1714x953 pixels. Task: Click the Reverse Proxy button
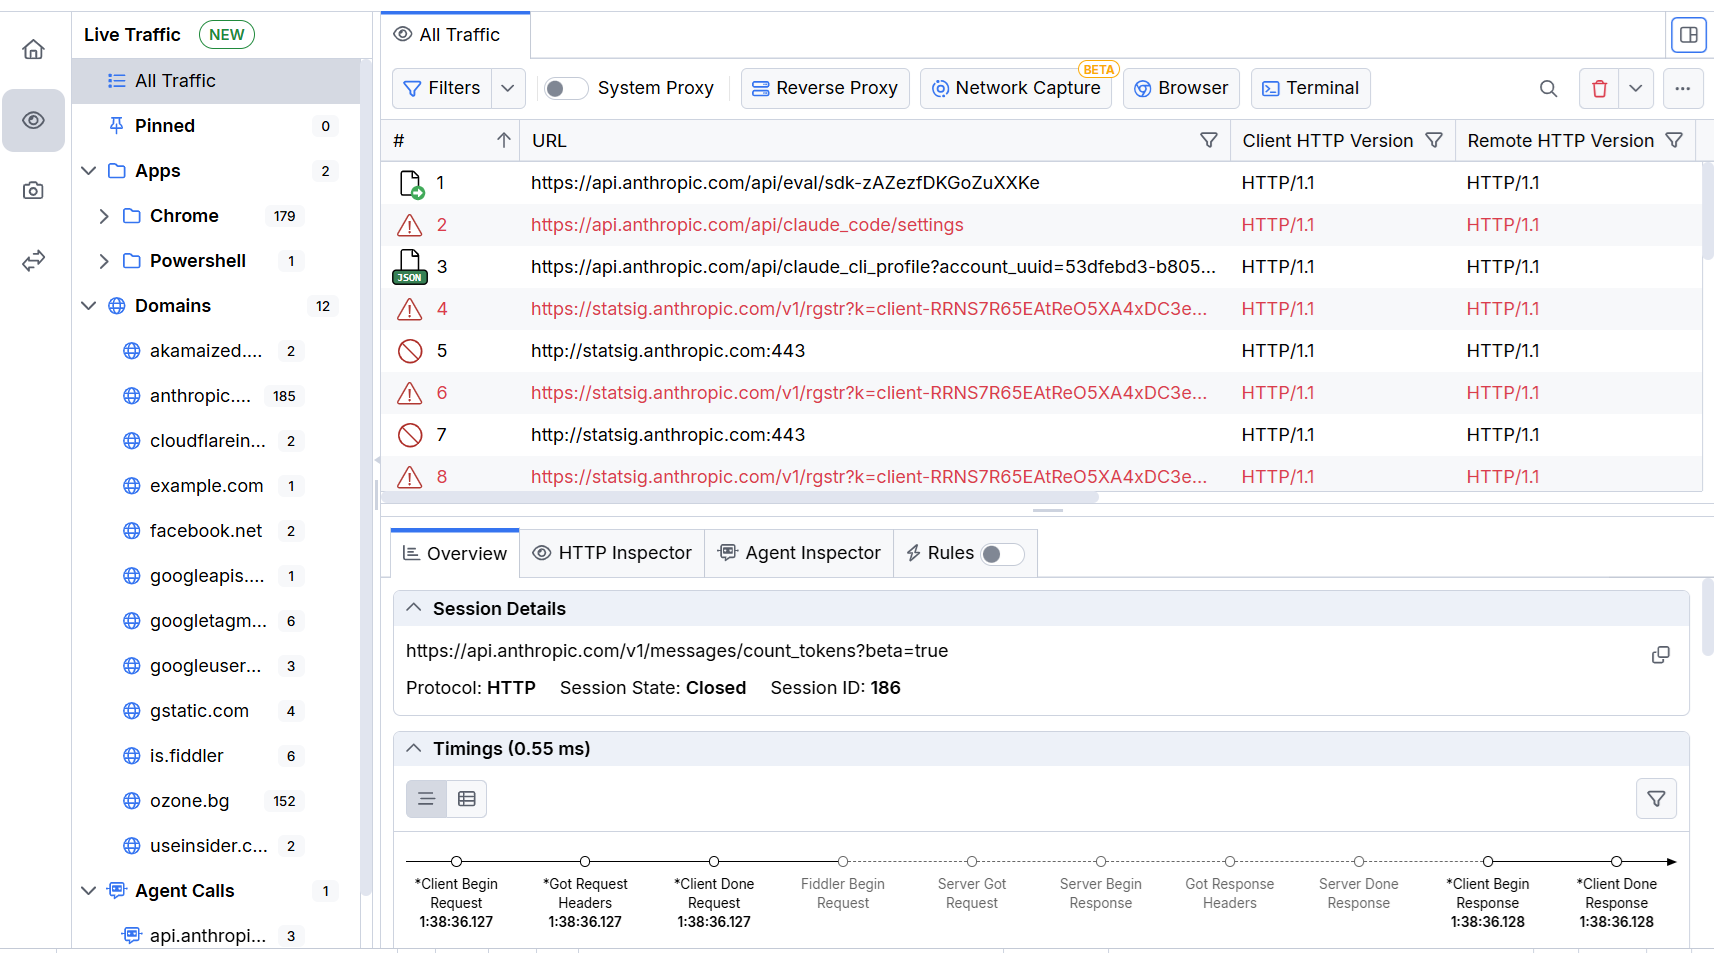coord(825,88)
